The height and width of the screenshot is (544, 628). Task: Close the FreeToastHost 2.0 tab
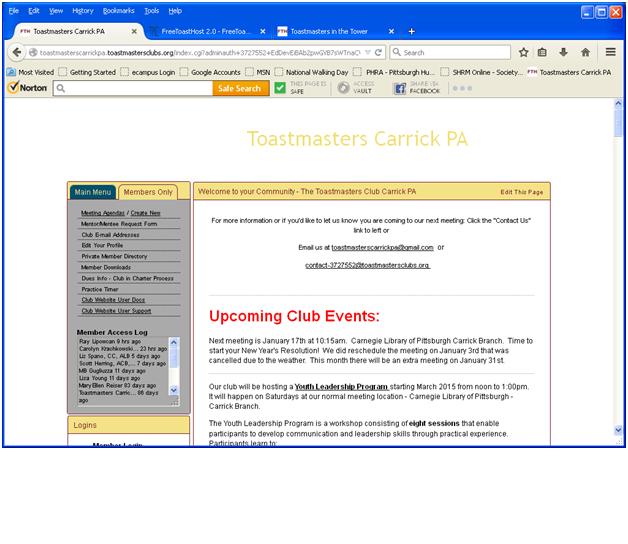pos(263,31)
